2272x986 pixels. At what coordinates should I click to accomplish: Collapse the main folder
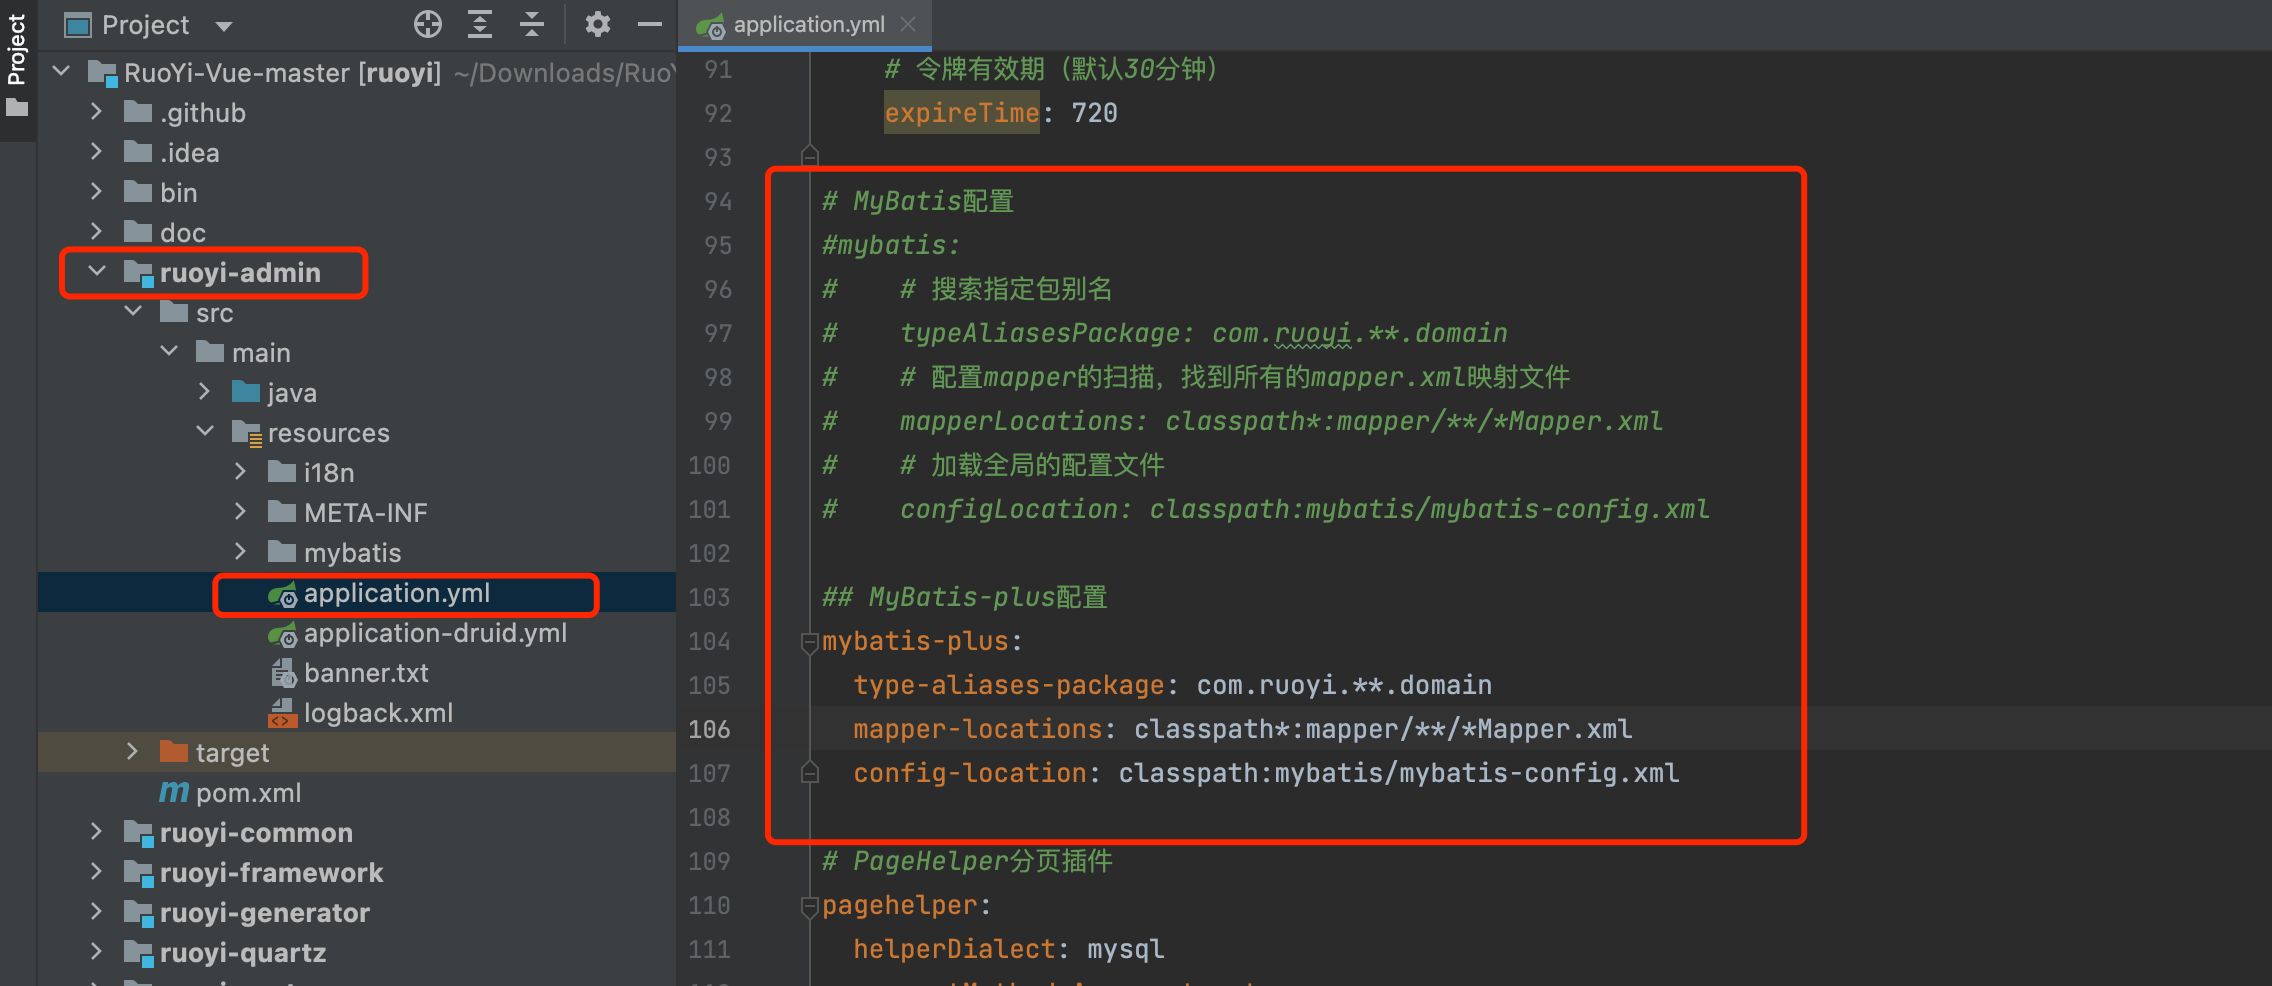(169, 352)
